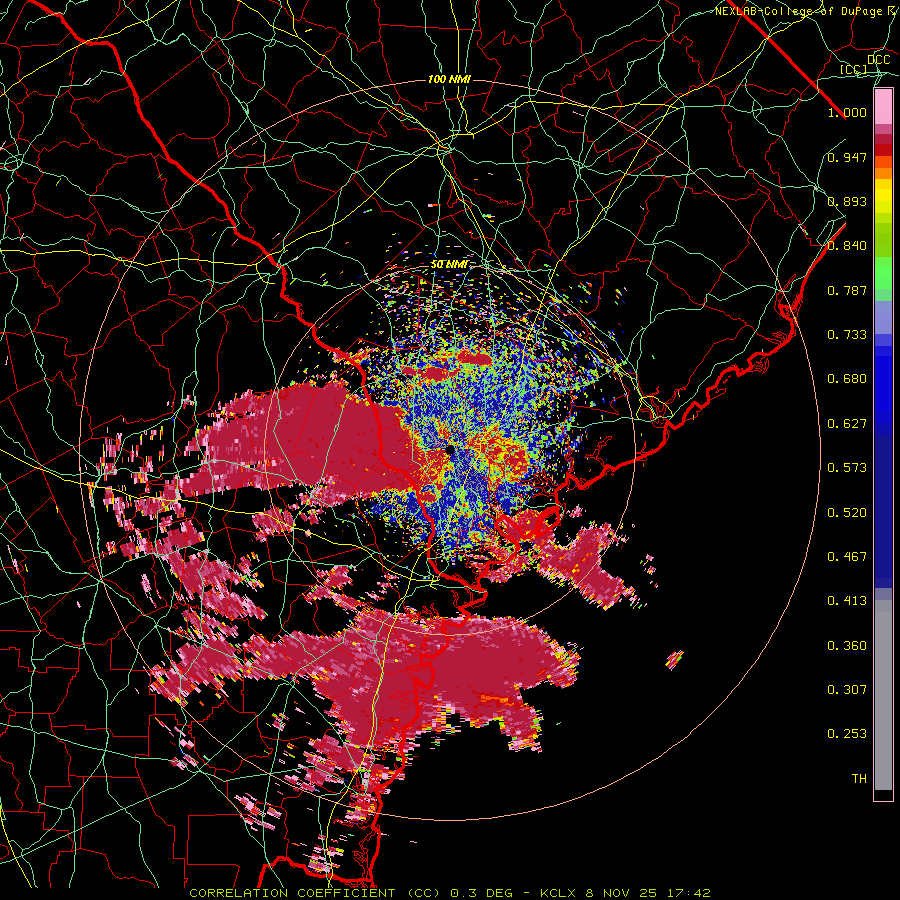This screenshot has height=900, width=900.
Task: Select the 0.253 legend value
Action: coord(847,734)
